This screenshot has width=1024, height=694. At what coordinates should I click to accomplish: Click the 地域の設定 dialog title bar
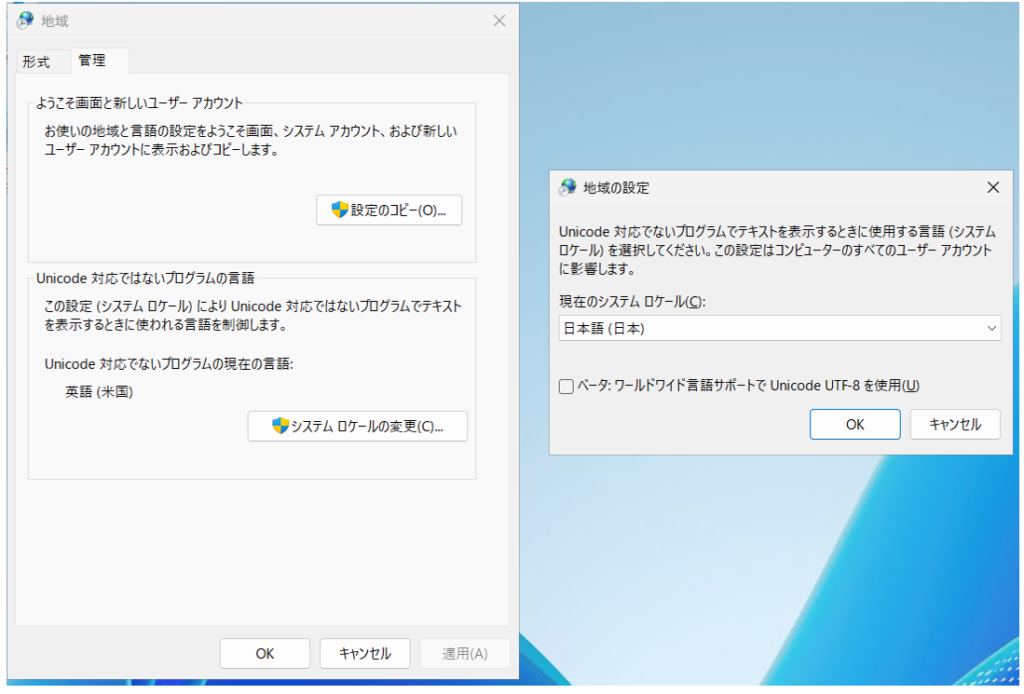click(760, 187)
